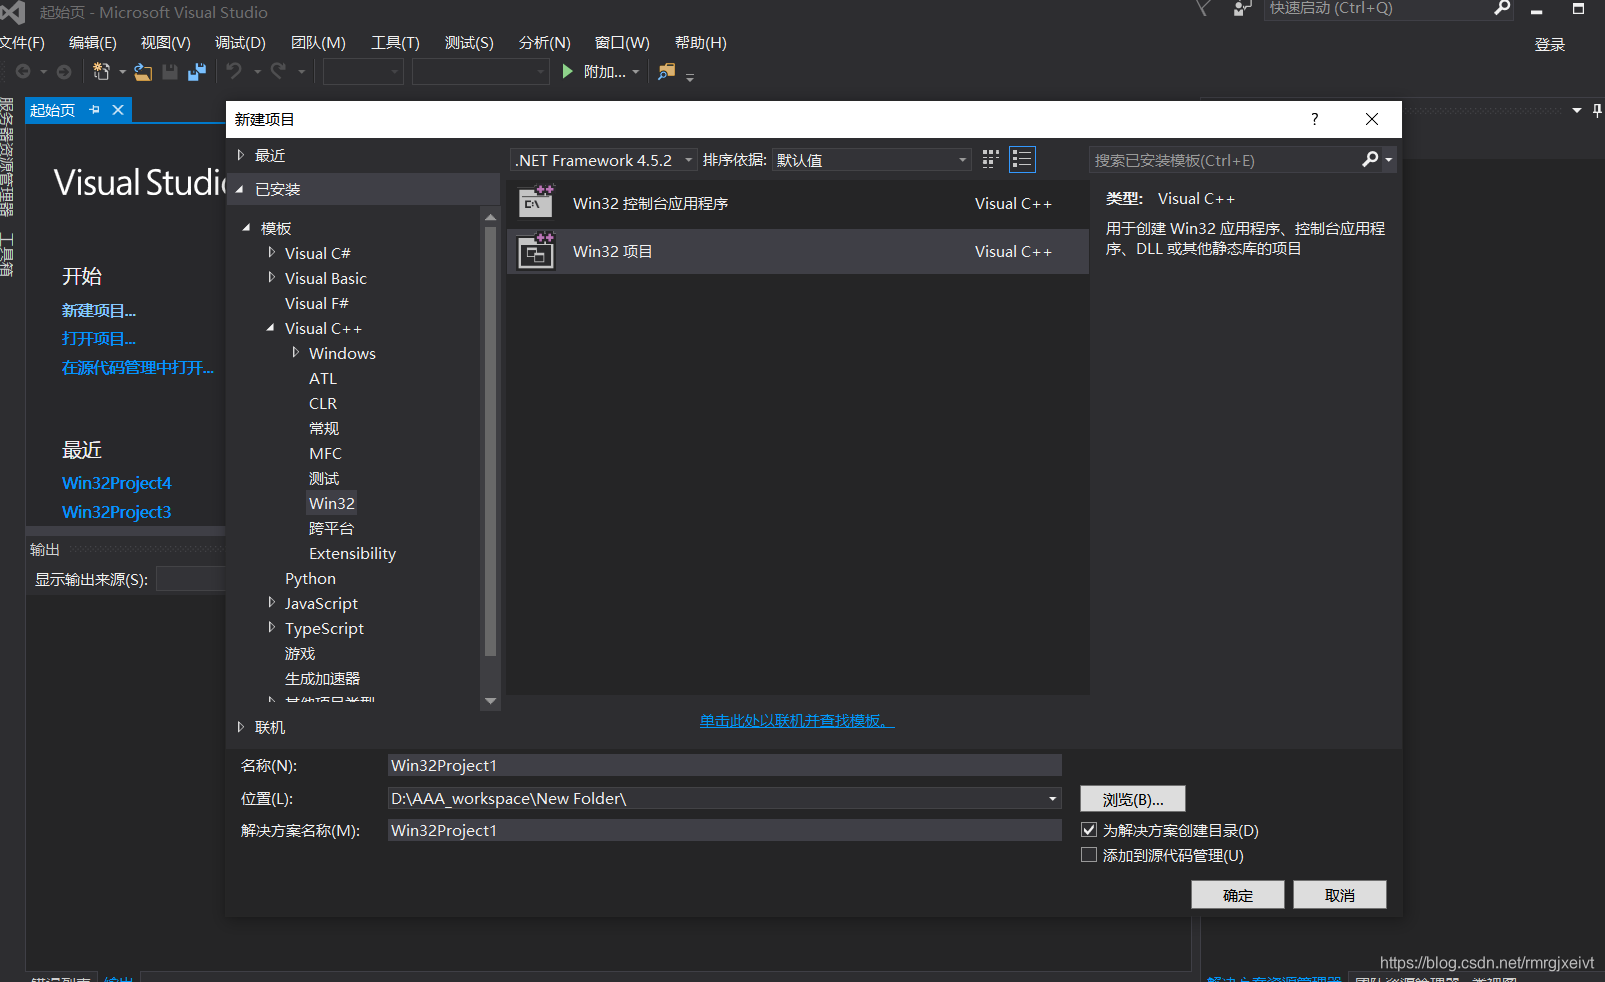Expand the Visual Basic tree node
Screen dimensions: 1605x982
click(271, 278)
